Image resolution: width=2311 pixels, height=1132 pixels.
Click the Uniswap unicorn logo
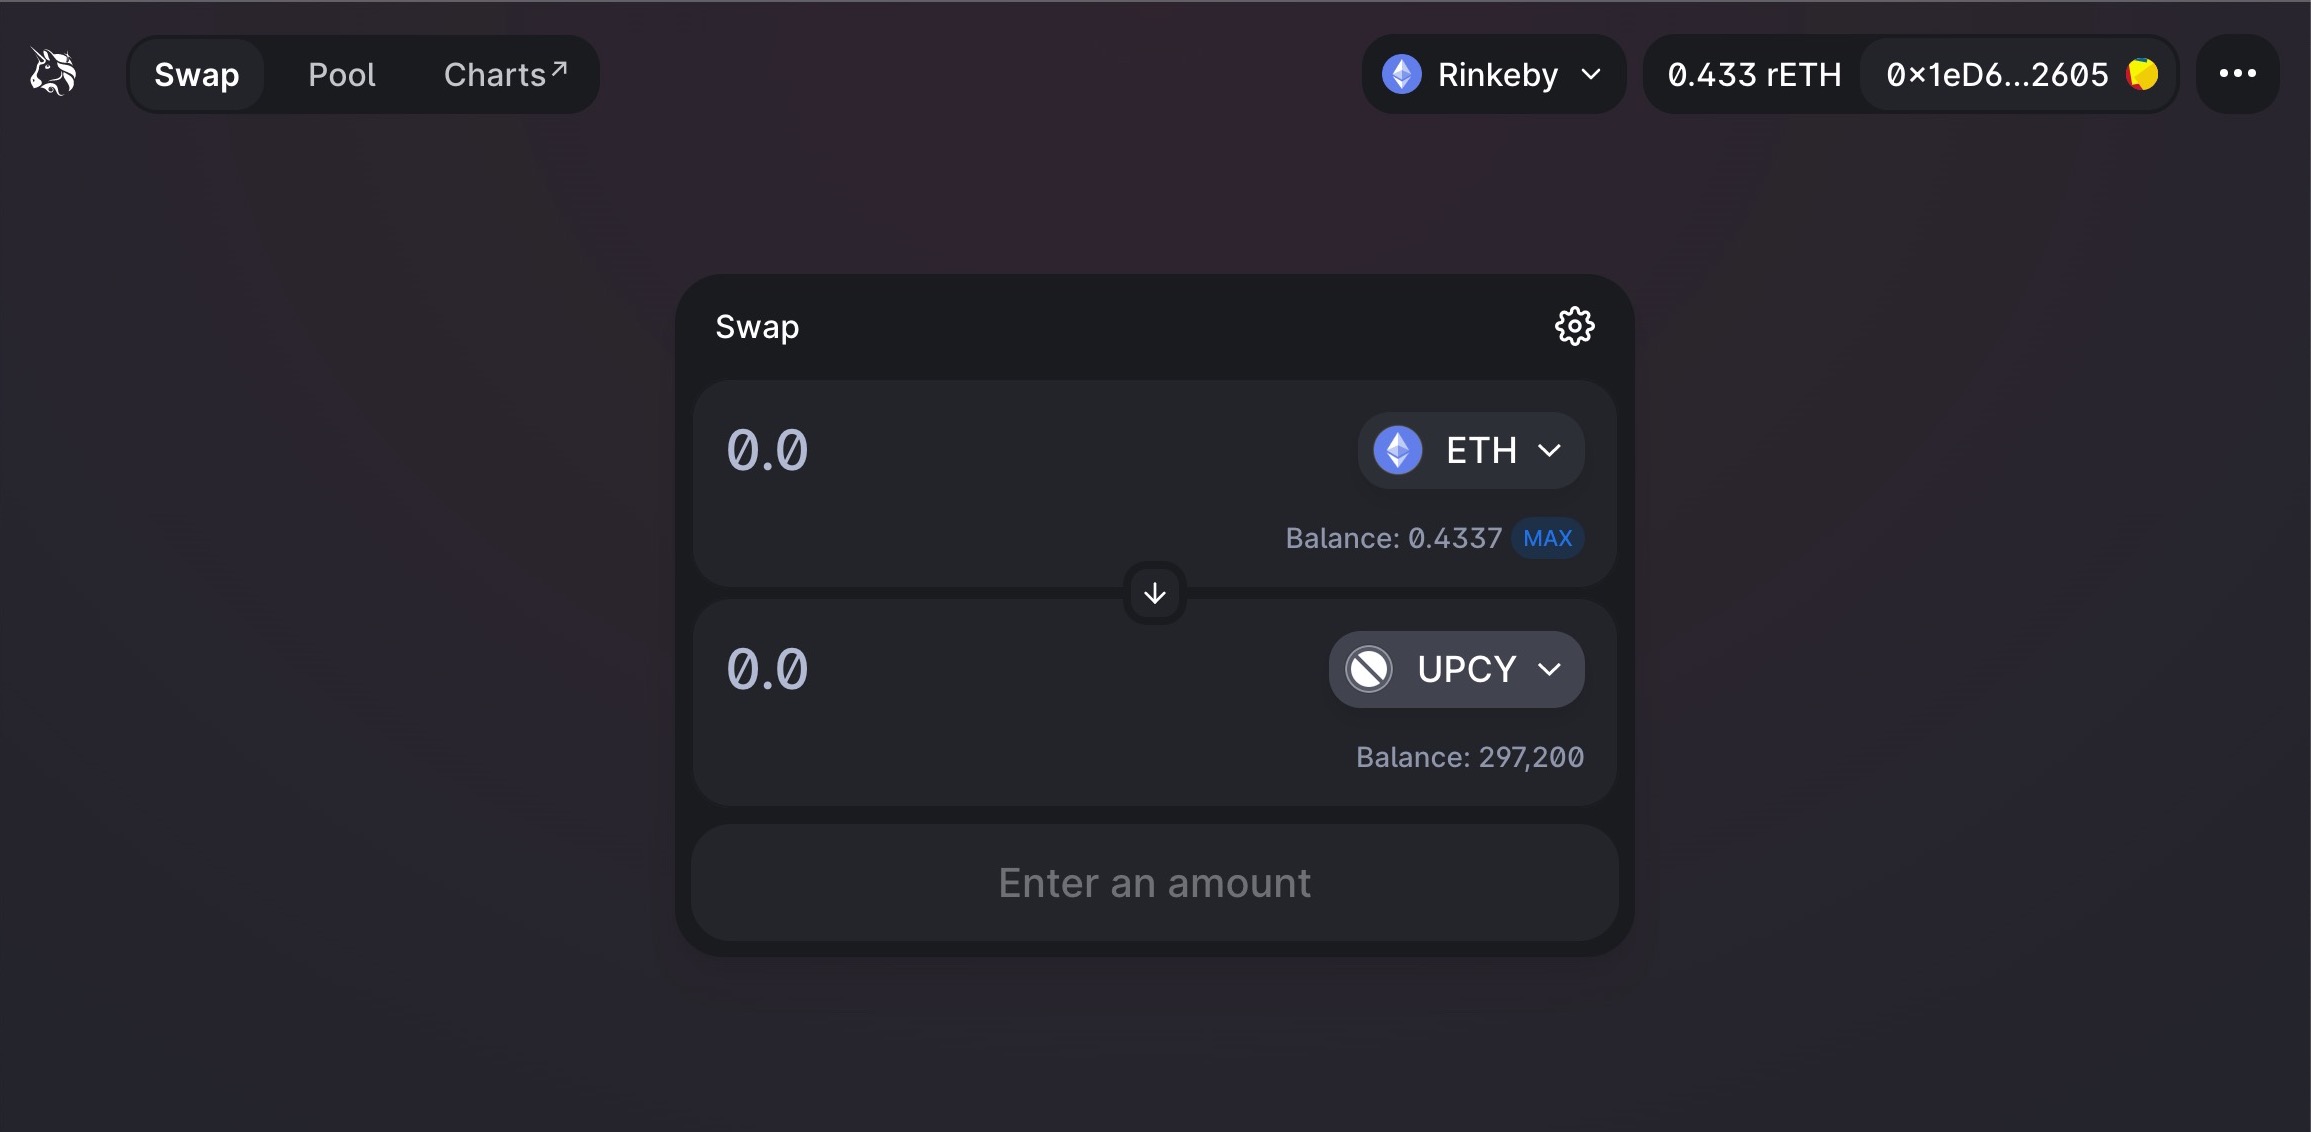[x=53, y=73]
